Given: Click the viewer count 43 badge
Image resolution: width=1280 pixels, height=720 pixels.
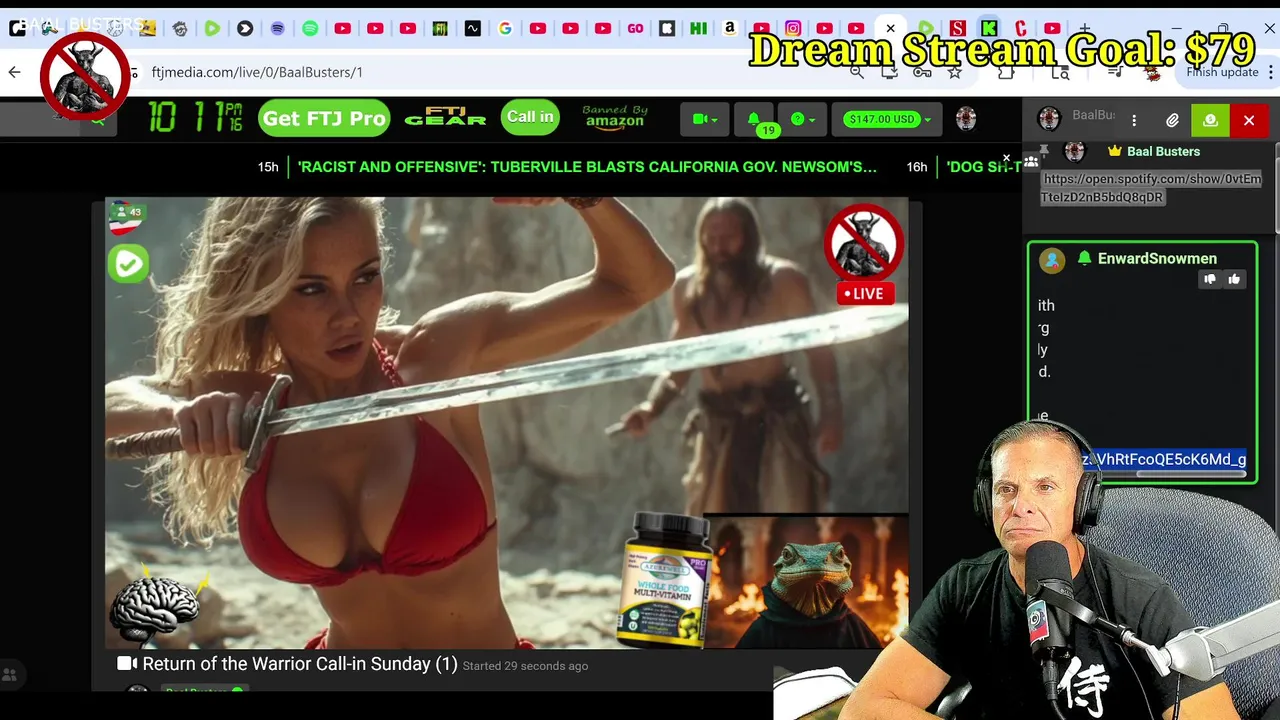Looking at the screenshot, I should pyautogui.click(x=128, y=212).
